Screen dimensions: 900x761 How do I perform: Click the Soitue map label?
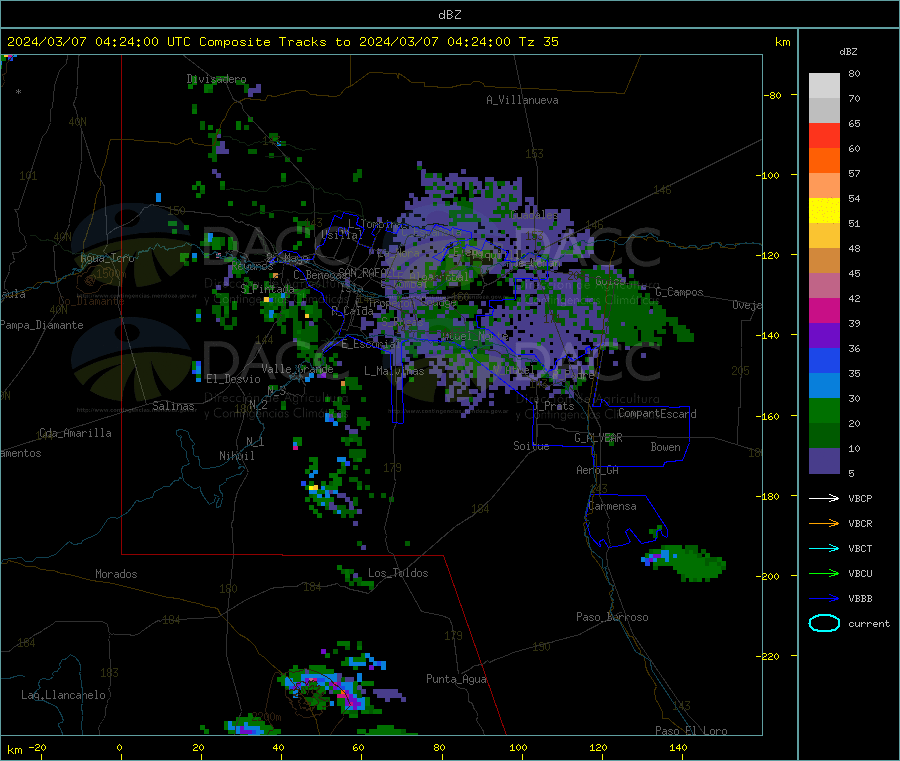coord(531,446)
